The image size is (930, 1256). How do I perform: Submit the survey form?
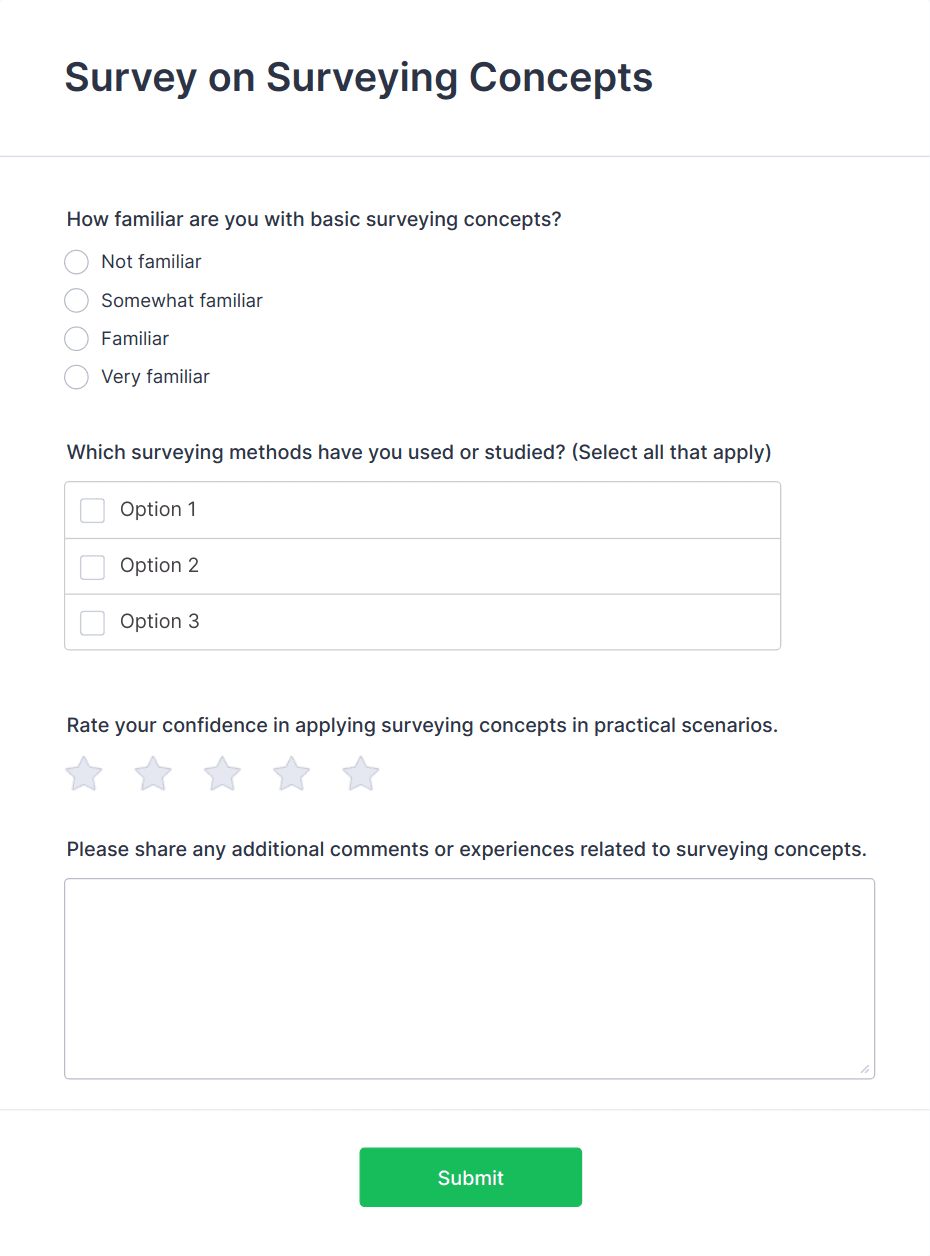(x=470, y=1177)
